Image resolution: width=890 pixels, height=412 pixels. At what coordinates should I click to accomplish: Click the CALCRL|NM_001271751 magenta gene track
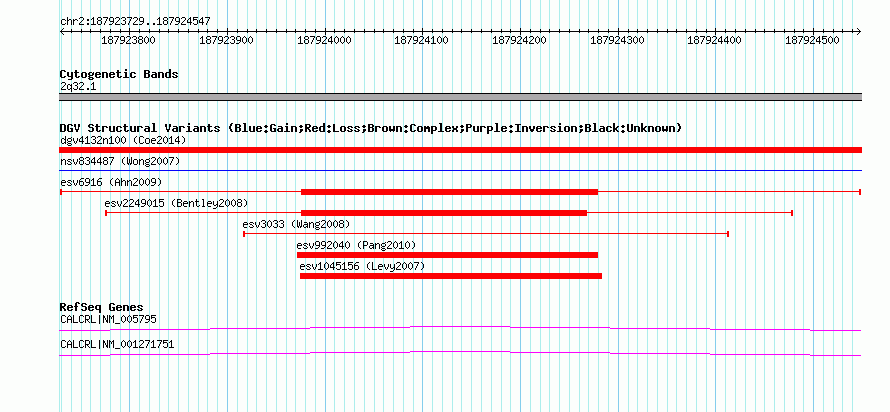point(460,354)
